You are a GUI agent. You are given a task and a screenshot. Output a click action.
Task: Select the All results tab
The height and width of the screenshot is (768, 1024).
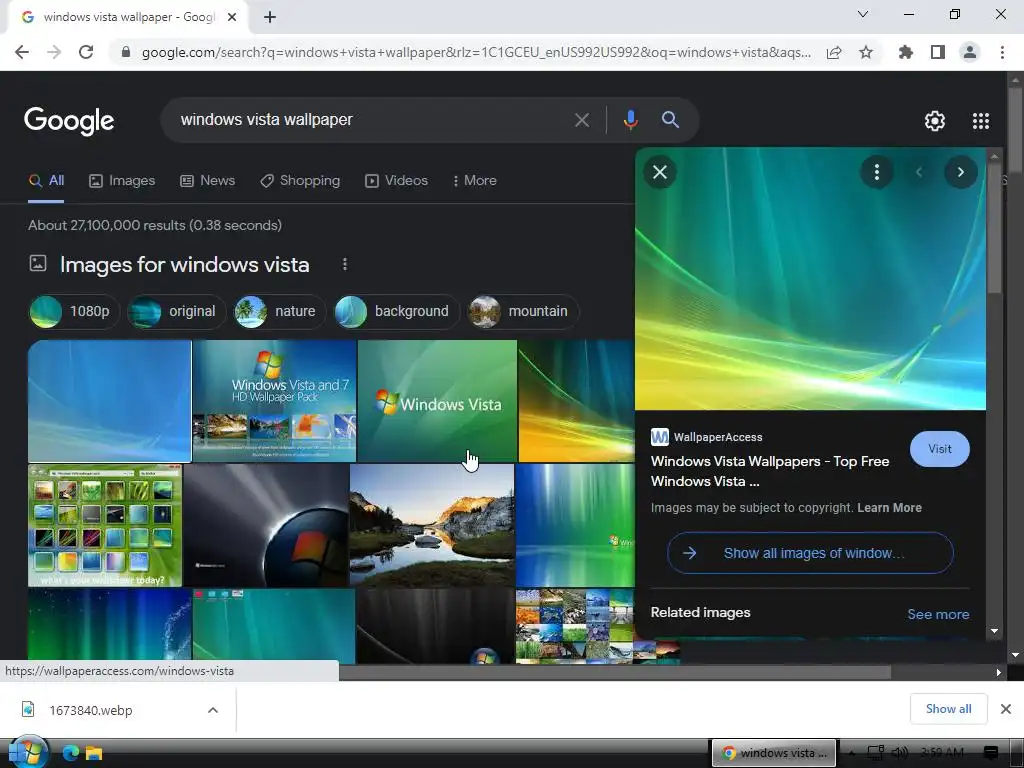[x=46, y=181]
